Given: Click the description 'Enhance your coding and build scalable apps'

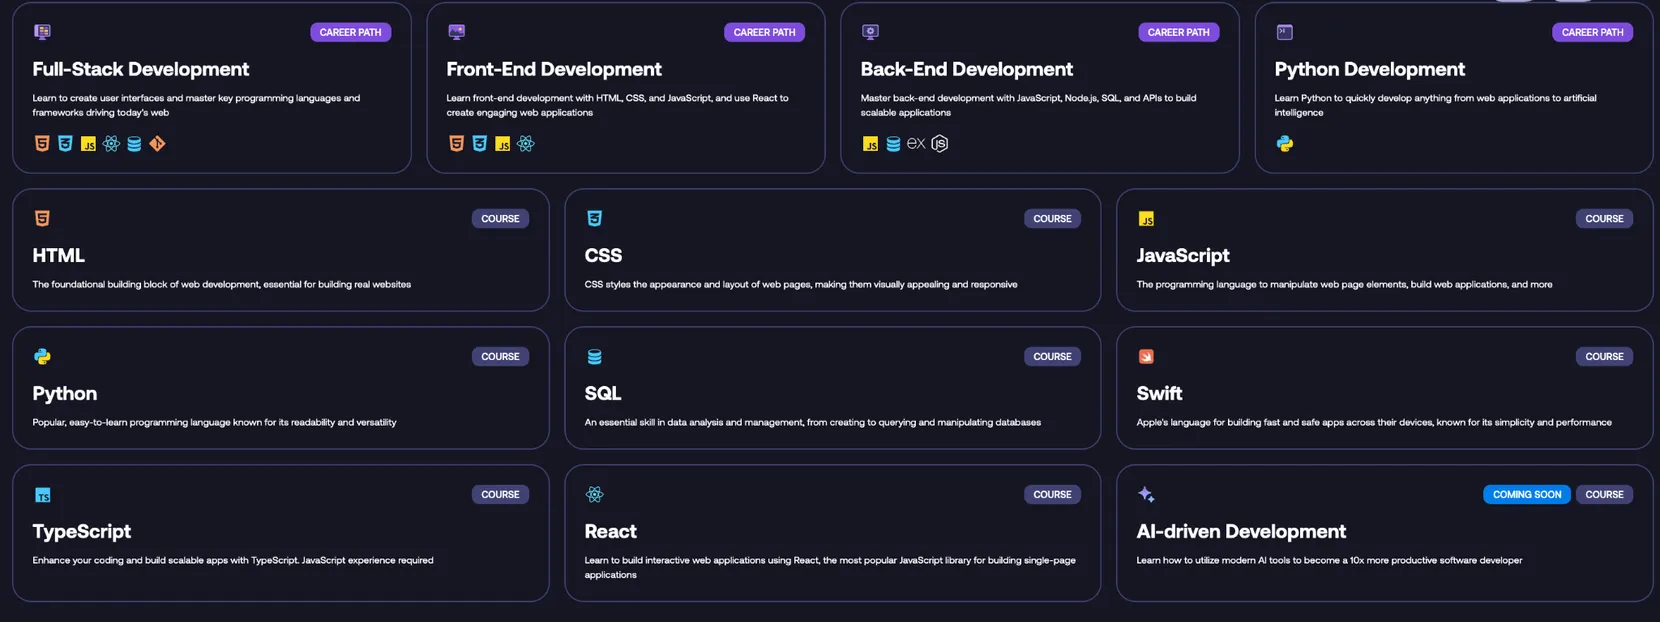Looking at the screenshot, I should click(130, 560).
